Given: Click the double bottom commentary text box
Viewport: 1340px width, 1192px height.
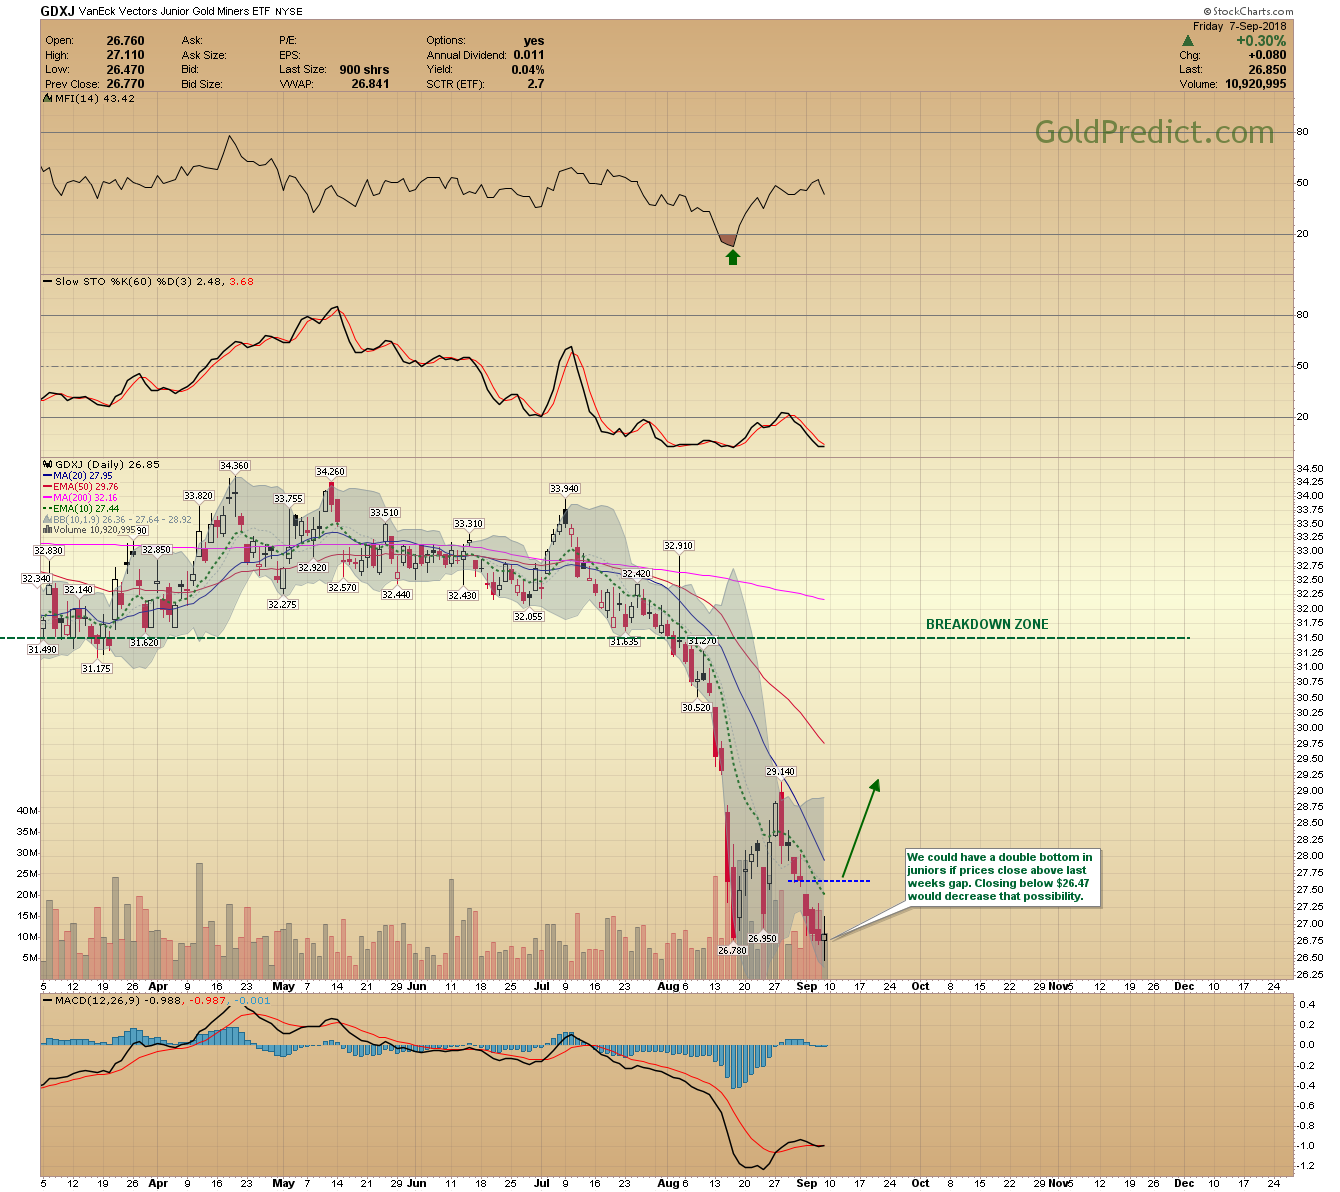Looking at the screenshot, I should click(1002, 877).
